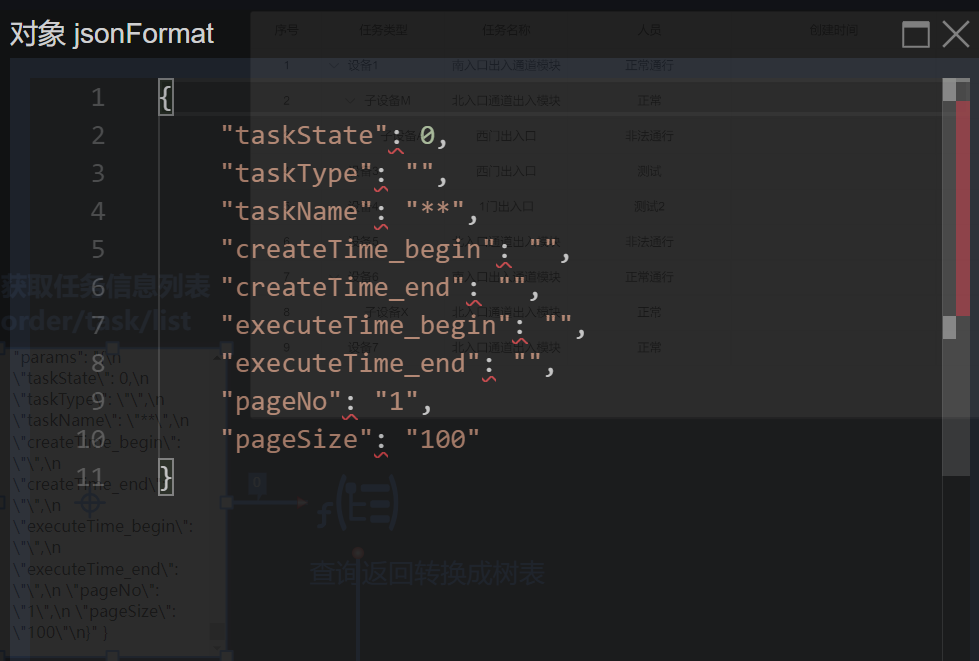Viewport: 979px width, 661px height.
Task: Collapse the 设备1 tree row chevron
Action: tap(334, 66)
